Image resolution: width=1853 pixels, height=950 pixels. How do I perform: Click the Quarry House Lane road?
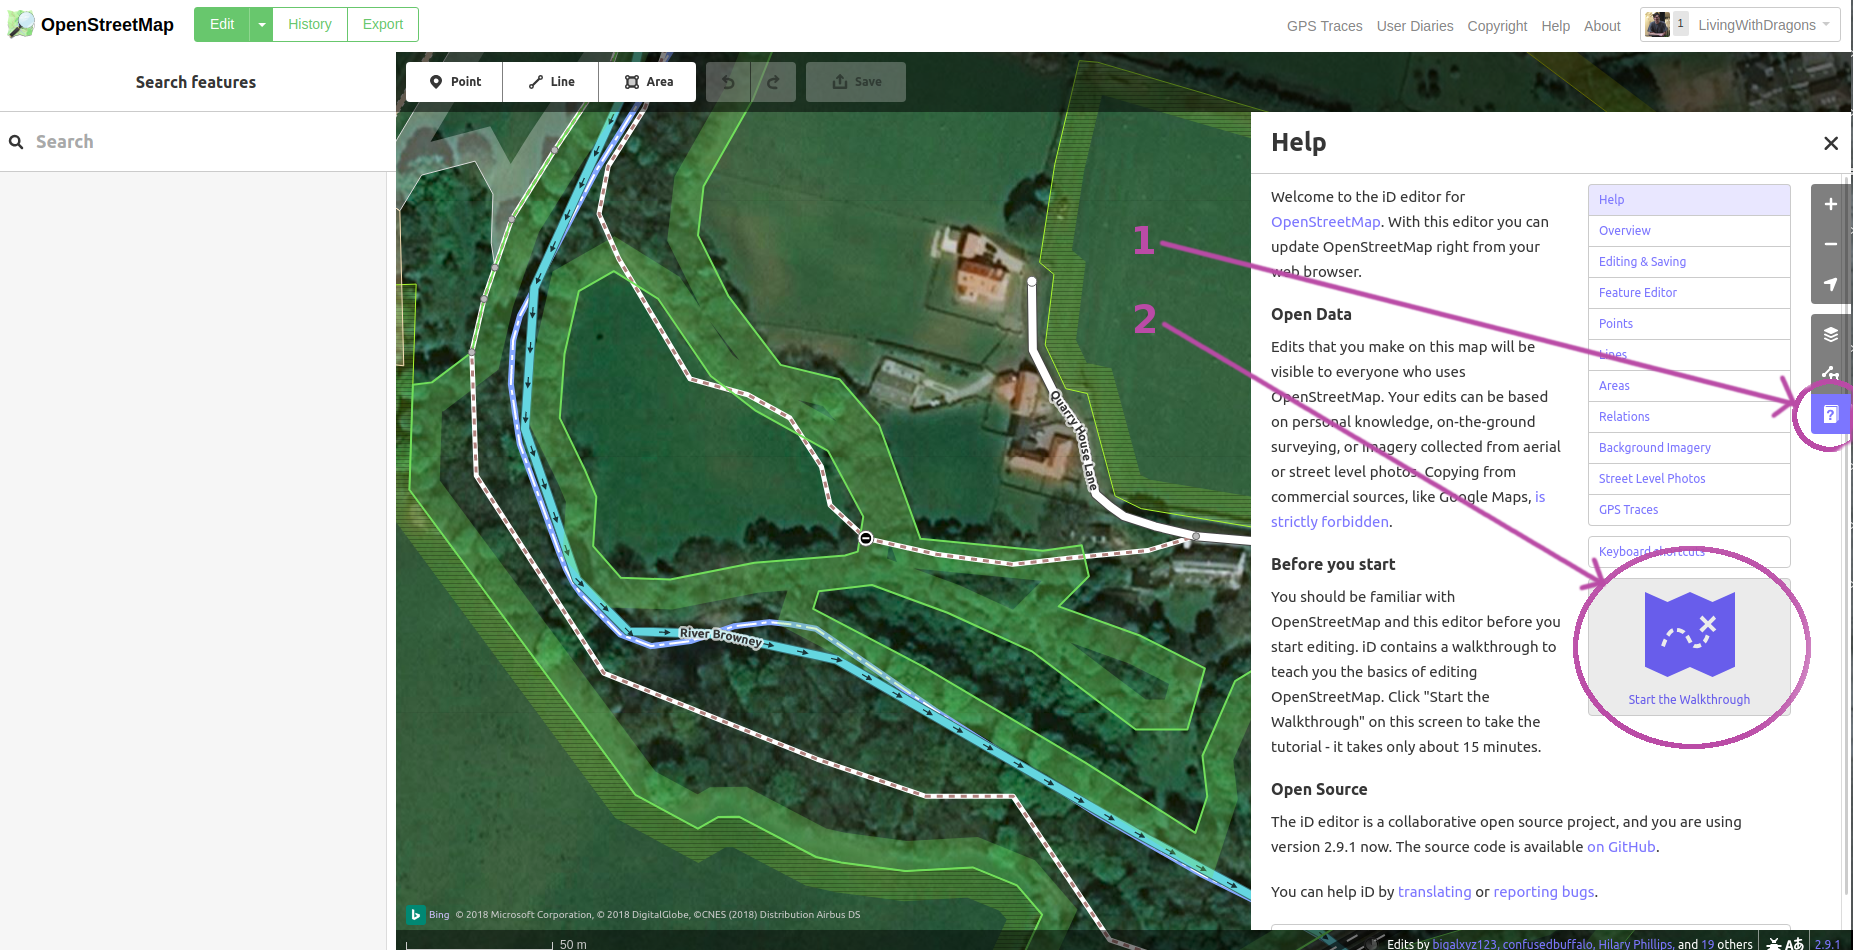(1074, 440)
